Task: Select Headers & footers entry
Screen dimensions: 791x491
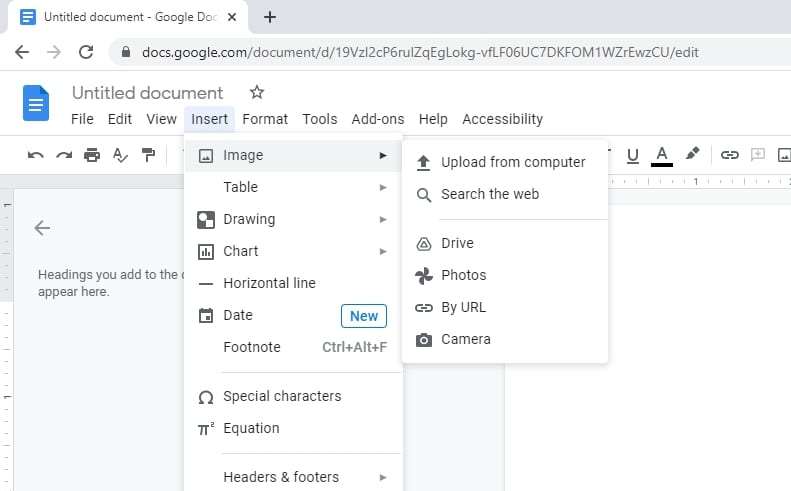Action: coord(293,477)
